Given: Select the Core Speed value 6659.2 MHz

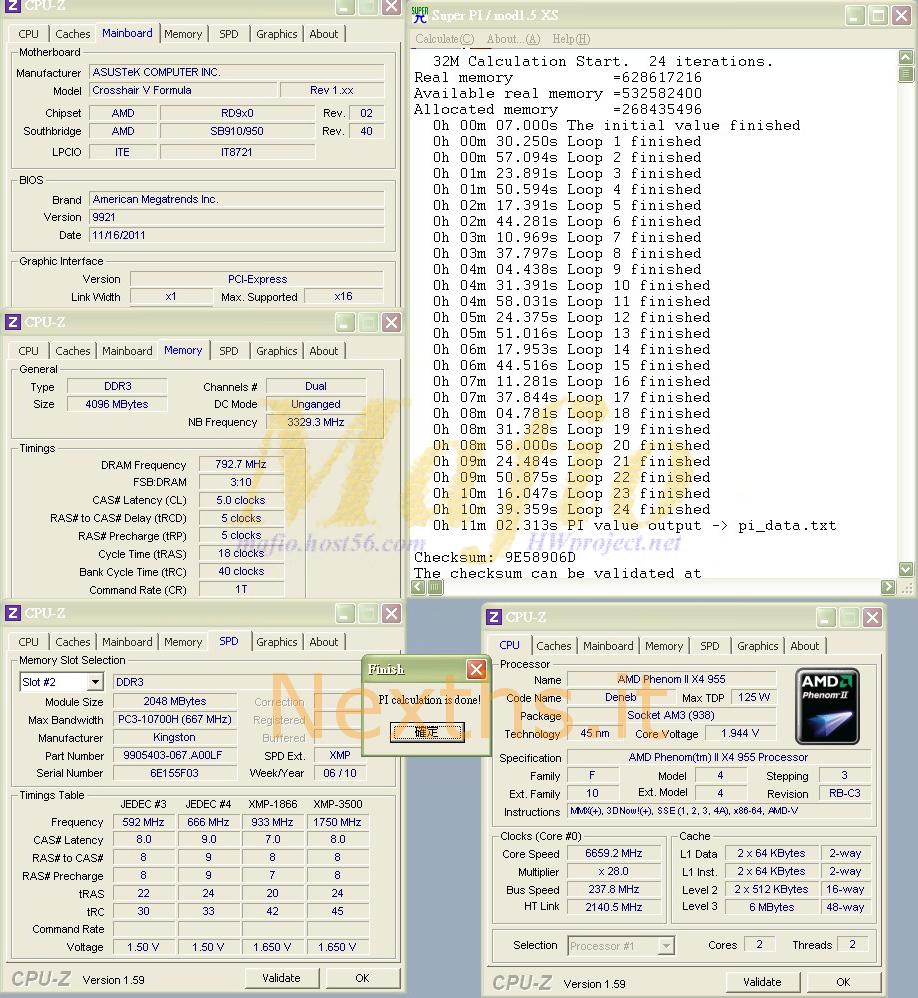Looking at the screenshot, I should pyautogui.click(x=614, y=854).
